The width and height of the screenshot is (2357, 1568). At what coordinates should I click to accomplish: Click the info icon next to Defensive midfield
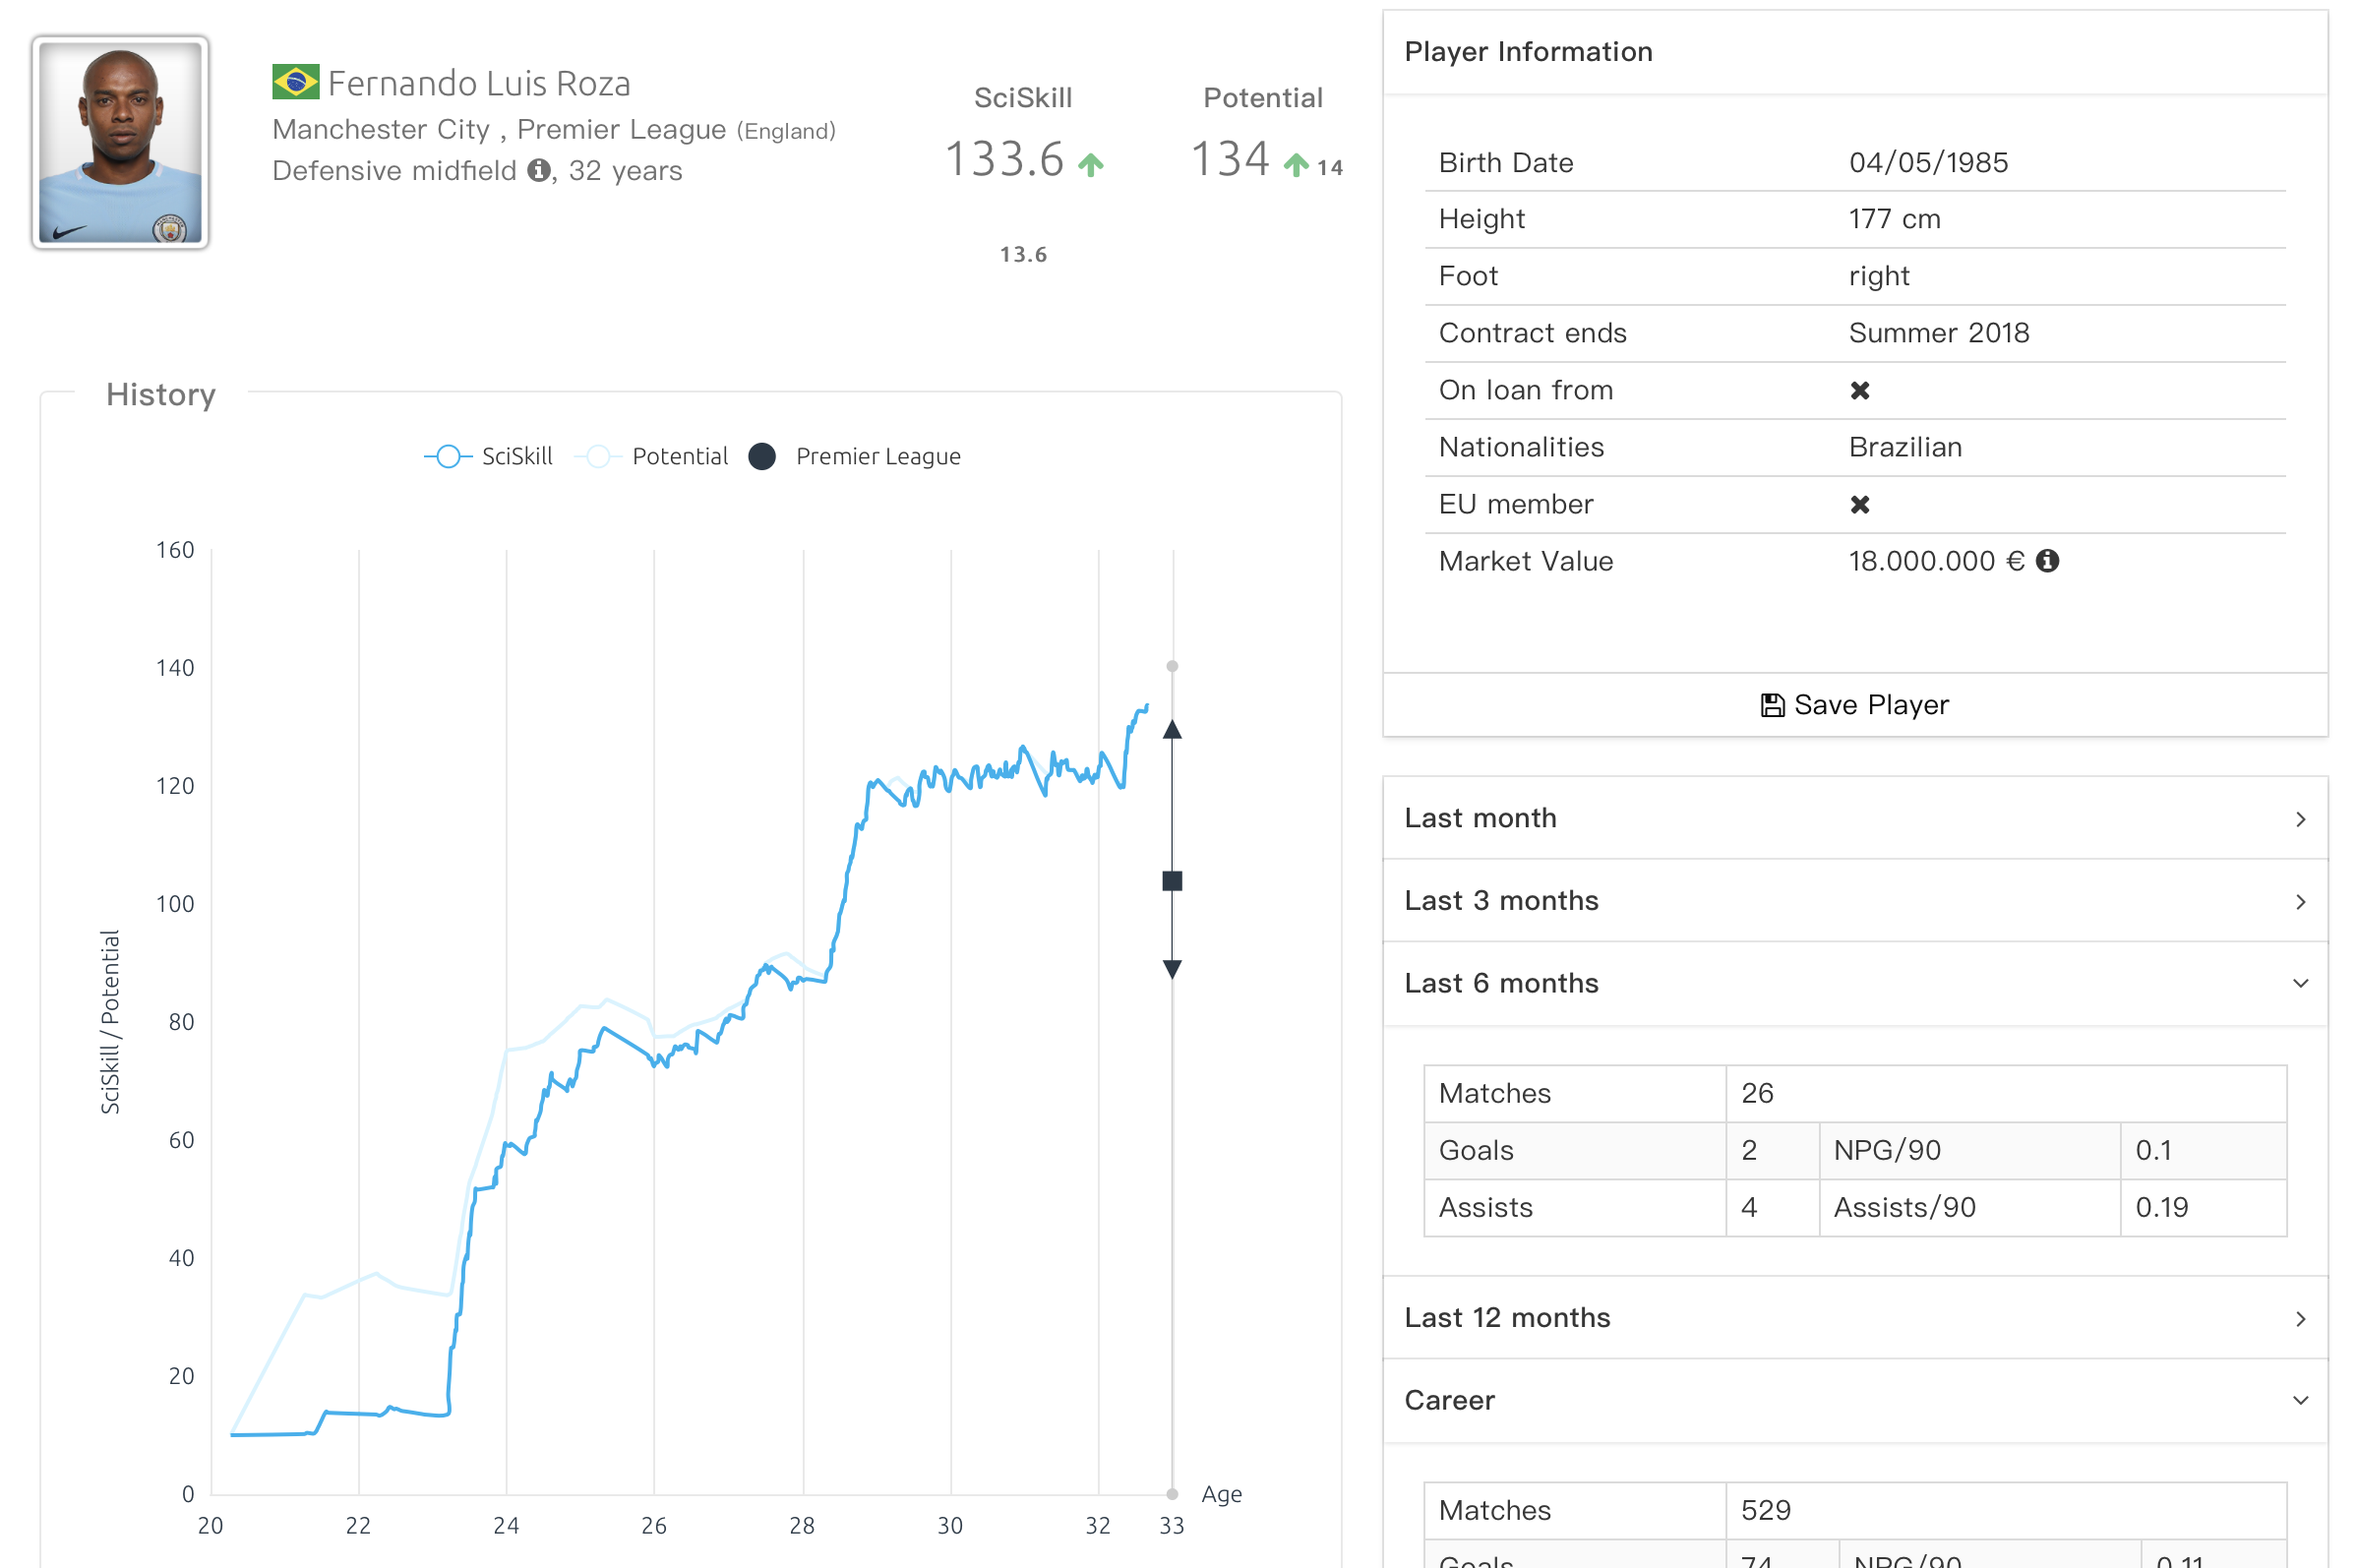click(x=539, y=170)
